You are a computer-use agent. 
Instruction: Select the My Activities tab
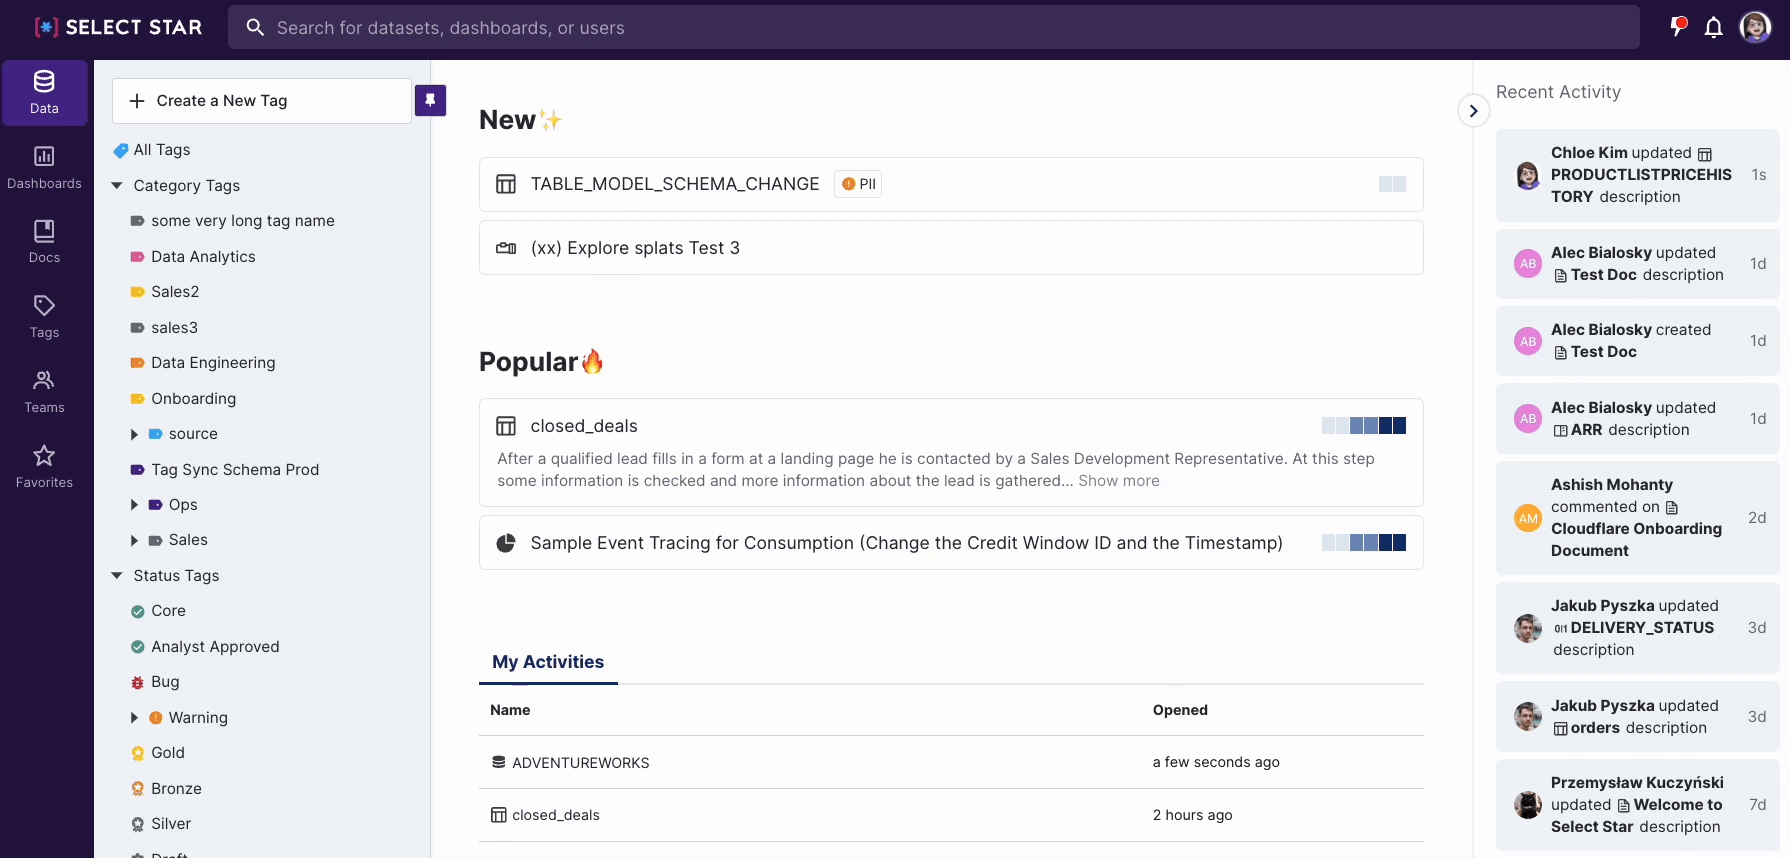548,662
